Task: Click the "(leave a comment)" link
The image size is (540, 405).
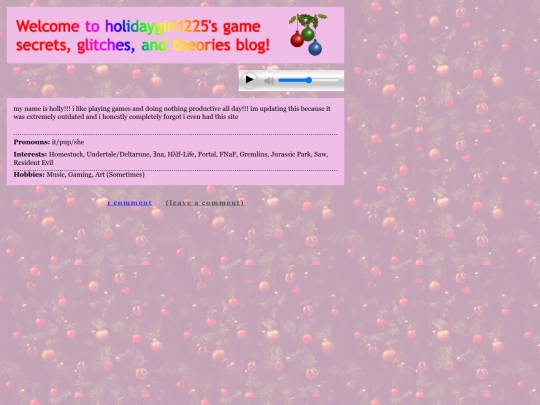Action: (205, 203)
